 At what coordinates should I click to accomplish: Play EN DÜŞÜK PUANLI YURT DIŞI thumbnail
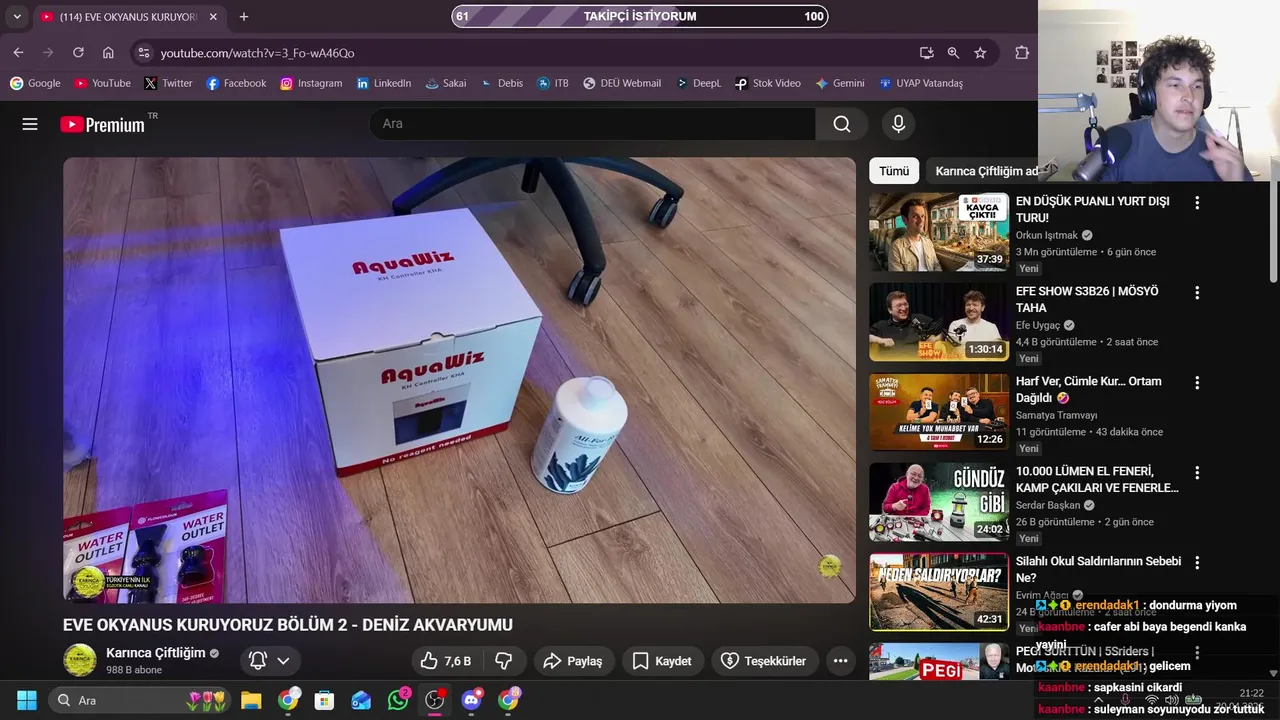939,232
